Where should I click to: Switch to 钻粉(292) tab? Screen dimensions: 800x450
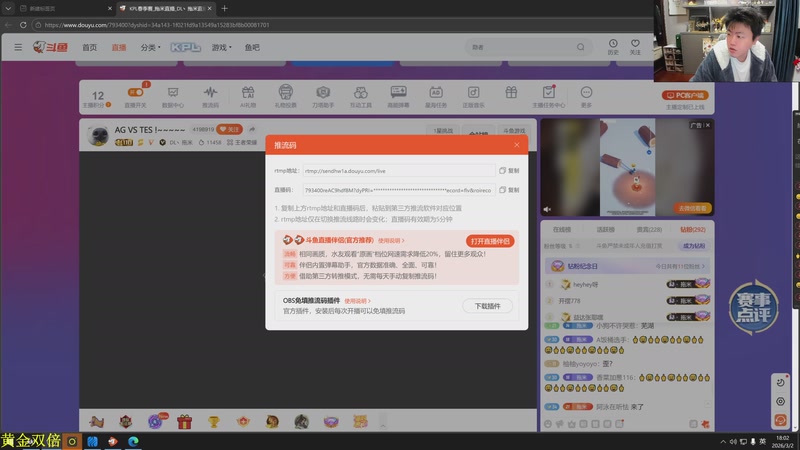click(x=693, y=230)
